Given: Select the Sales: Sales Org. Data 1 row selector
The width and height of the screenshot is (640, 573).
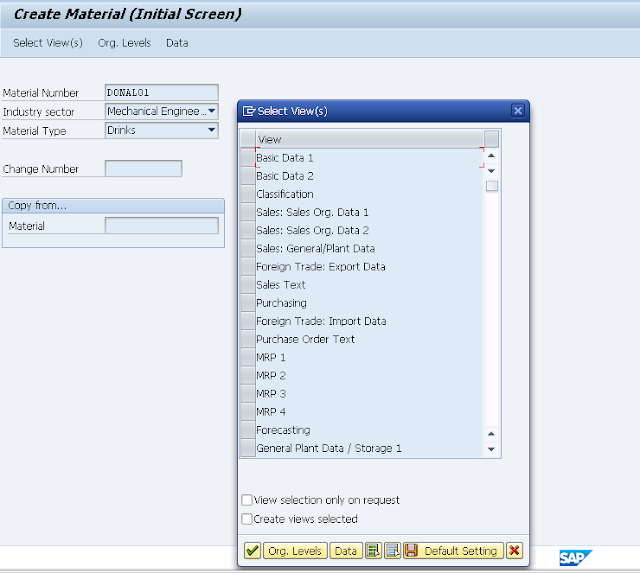Looking at the screenshot, I should (x=248, y=212).
